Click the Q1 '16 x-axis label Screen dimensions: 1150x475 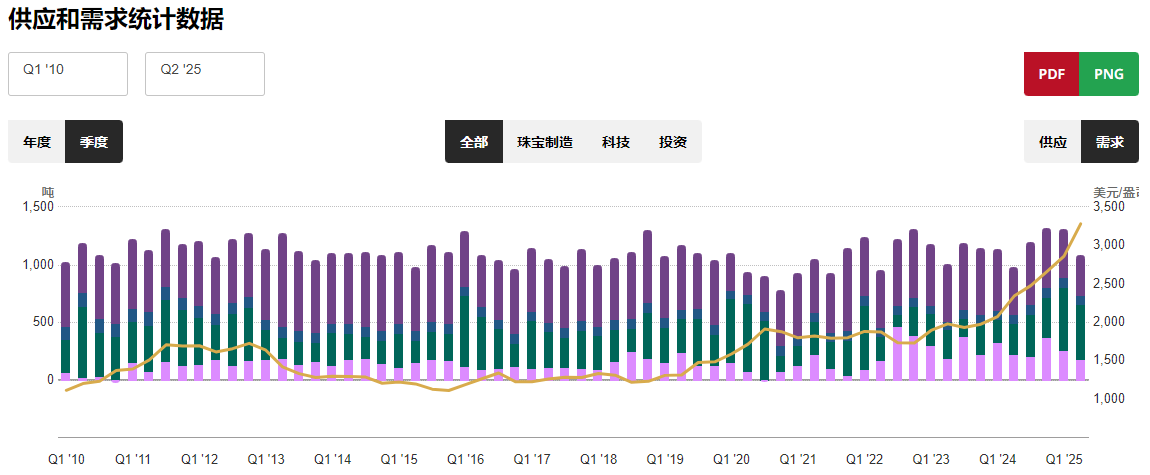(x=465, y=459)
